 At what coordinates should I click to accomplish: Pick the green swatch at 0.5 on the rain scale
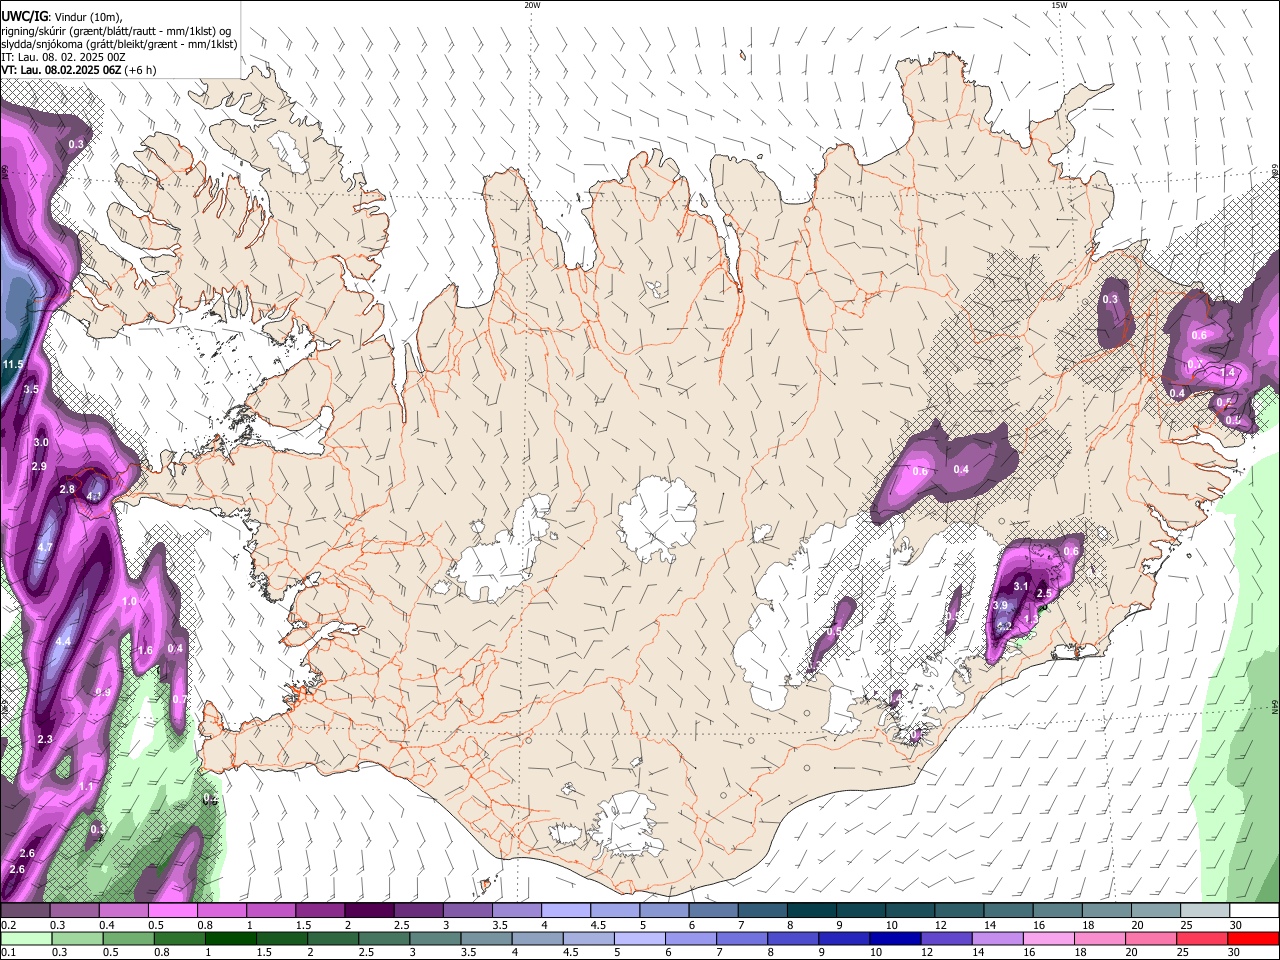pos(128,938)
